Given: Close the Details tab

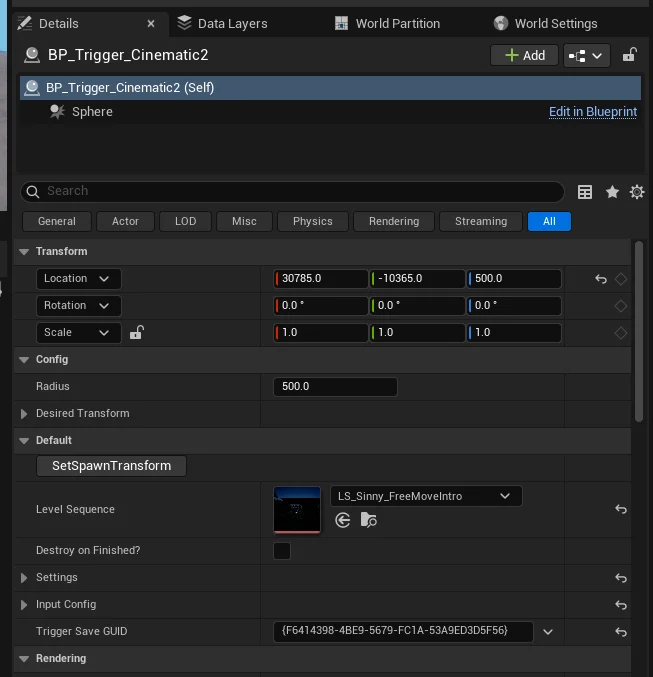Looking at the screenshot, I should click(x=151, y=24).
